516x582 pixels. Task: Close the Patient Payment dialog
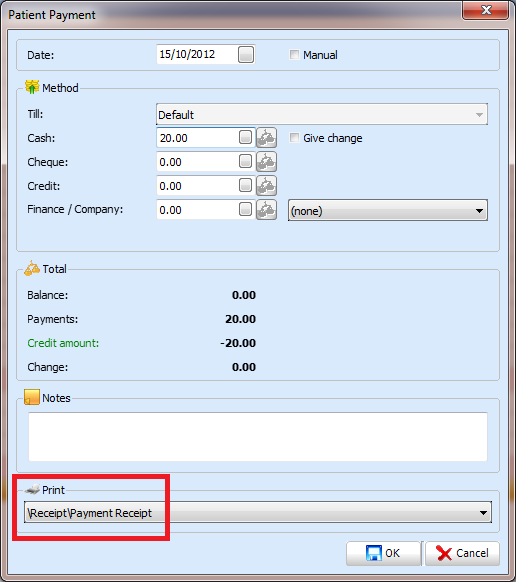click(x=486, y=10)
